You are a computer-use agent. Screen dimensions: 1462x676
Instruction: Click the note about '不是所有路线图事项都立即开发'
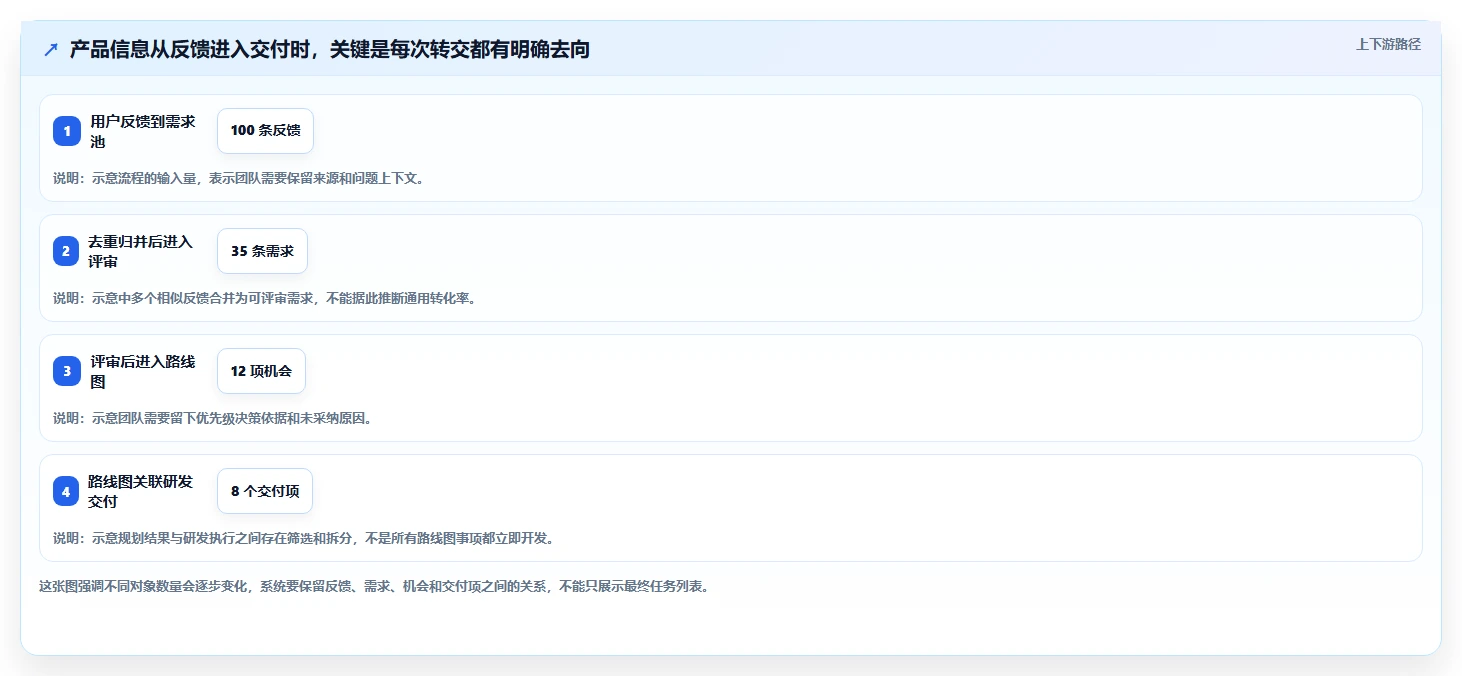(x=304, y=538)
